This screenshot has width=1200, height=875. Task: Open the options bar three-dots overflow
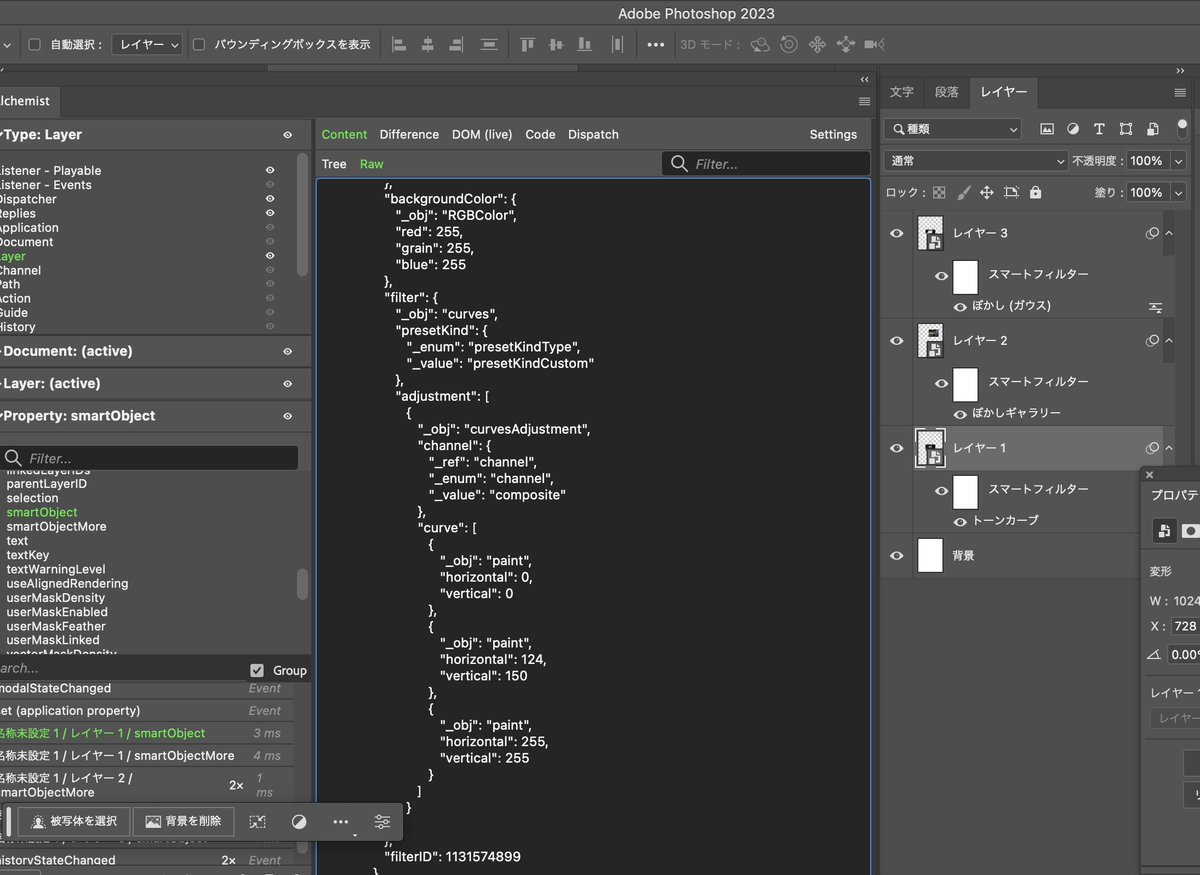pos(655,44)
